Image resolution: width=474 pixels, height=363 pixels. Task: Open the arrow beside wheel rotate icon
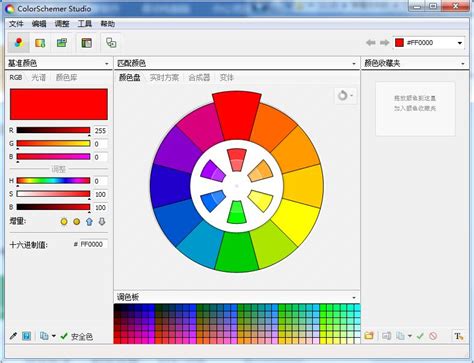coord(352,96)
